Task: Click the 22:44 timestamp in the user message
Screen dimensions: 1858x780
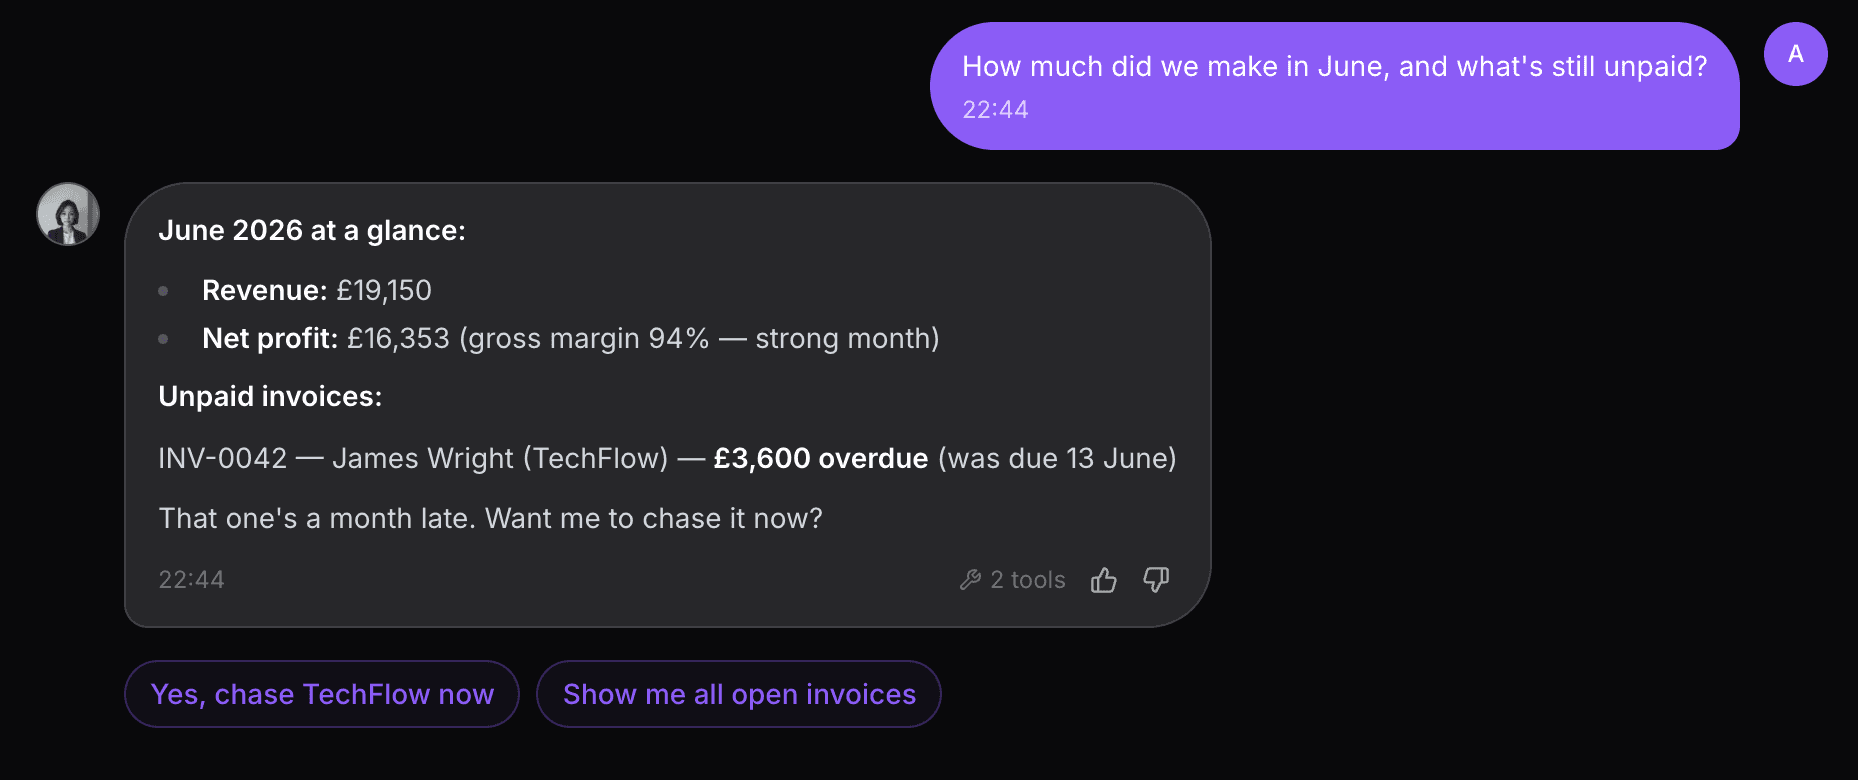Action: 995,110
